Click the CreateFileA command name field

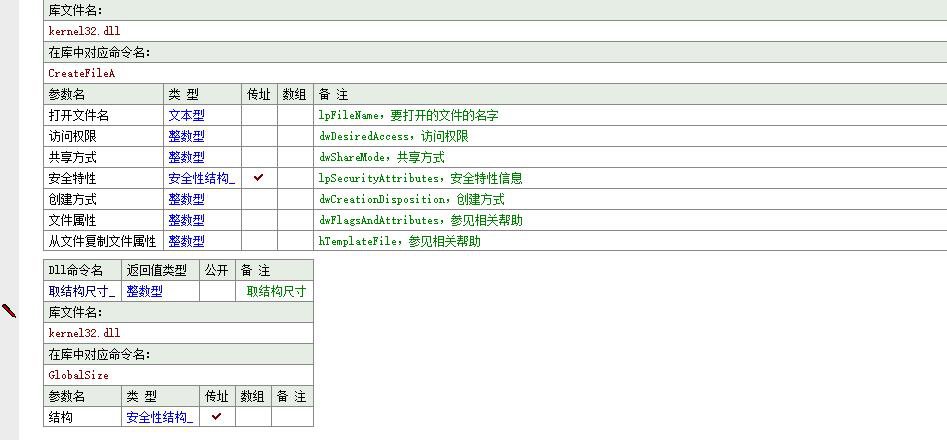tap(82, 73)
